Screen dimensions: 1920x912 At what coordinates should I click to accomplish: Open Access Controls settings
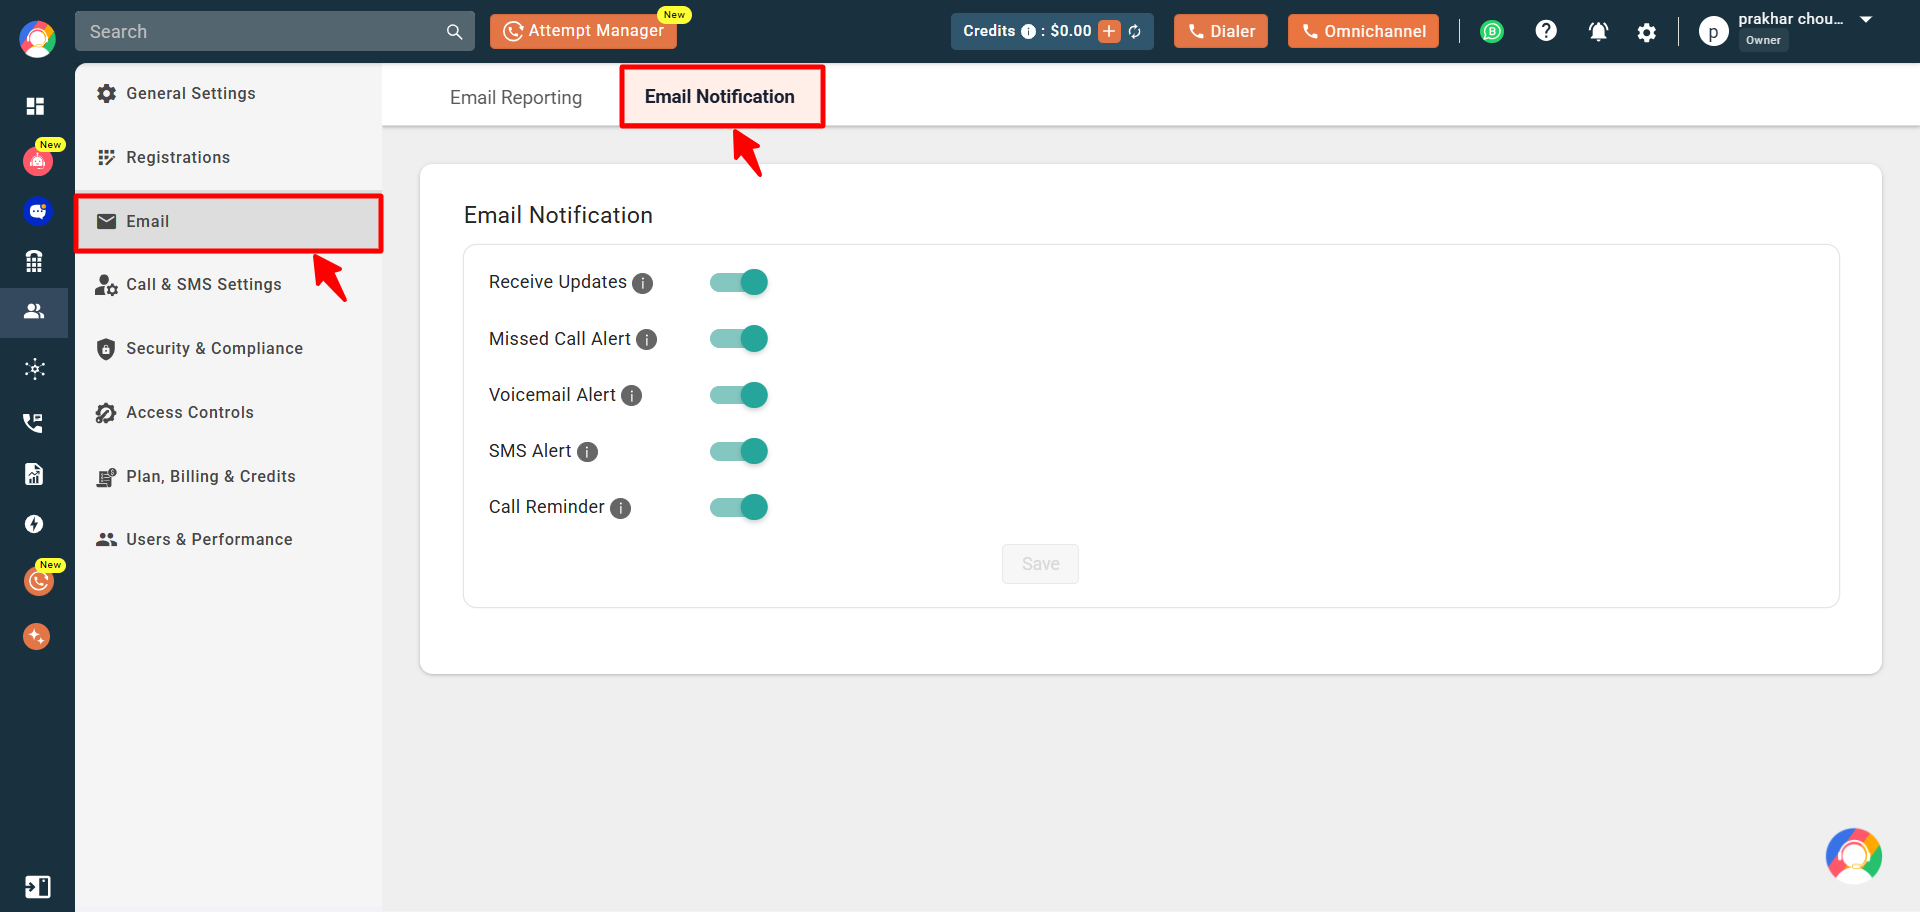(228, 412)
